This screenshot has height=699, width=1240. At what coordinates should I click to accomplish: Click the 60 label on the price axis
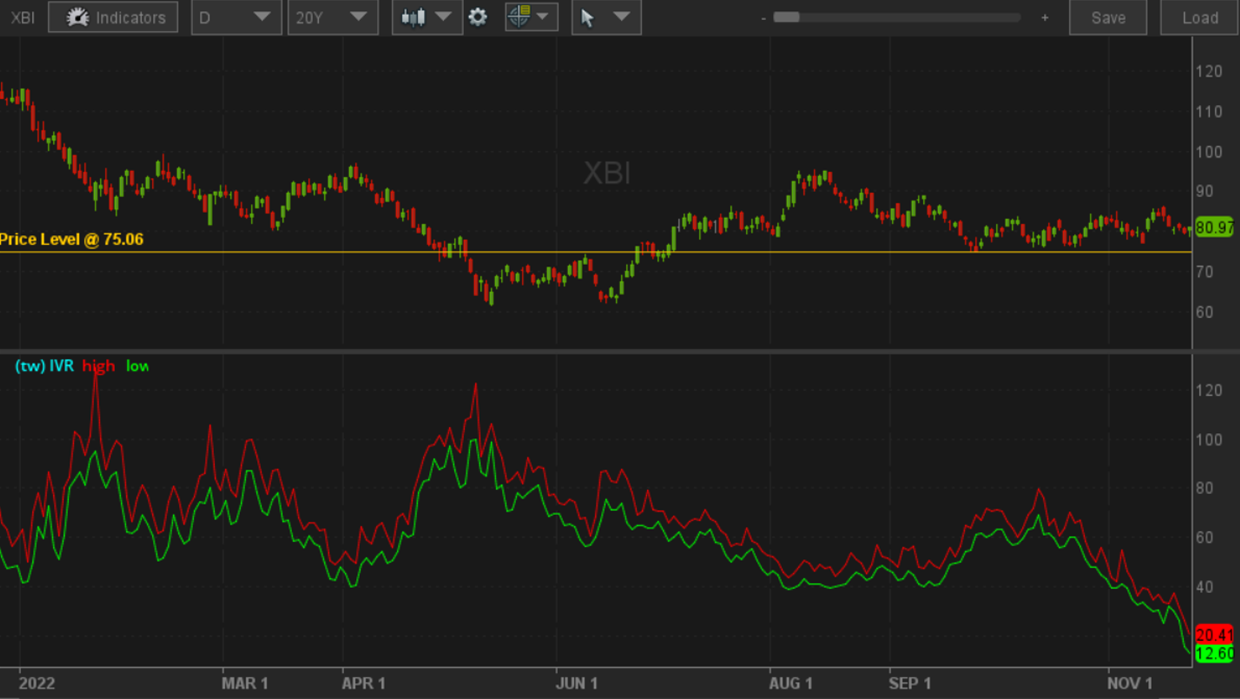tap(1205, 312)
